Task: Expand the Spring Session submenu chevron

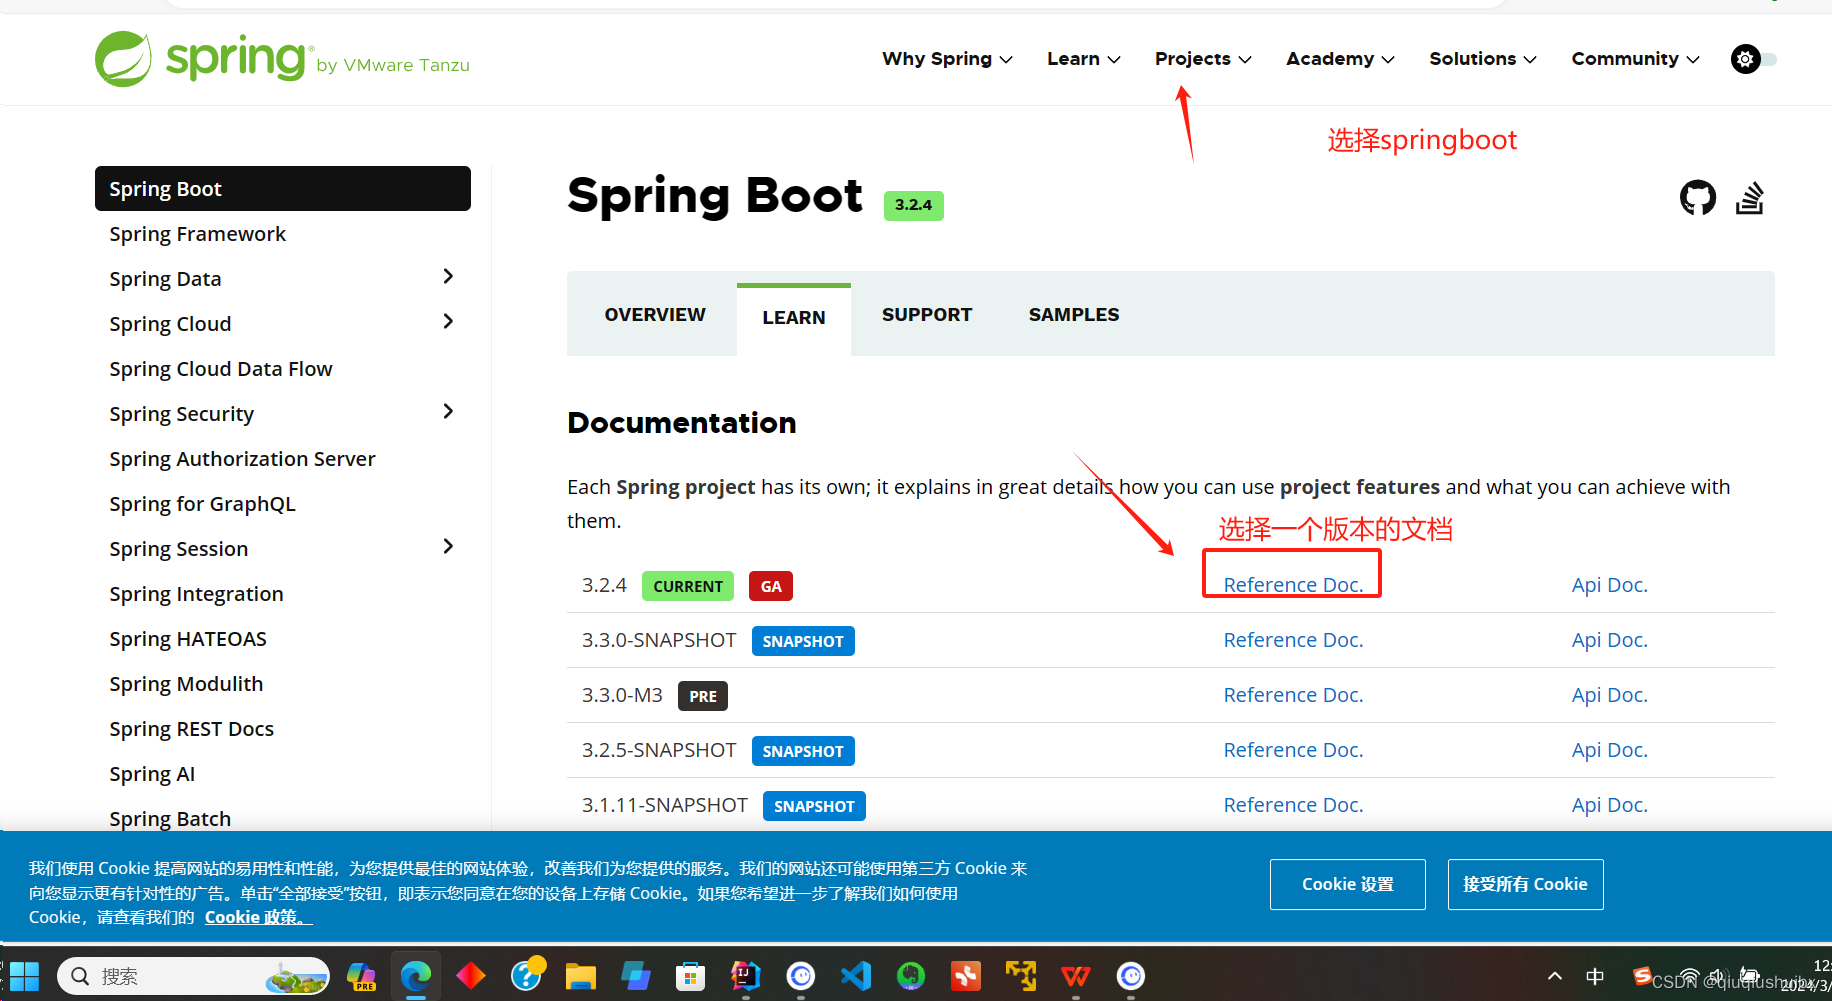Action: tap(448, 547)
